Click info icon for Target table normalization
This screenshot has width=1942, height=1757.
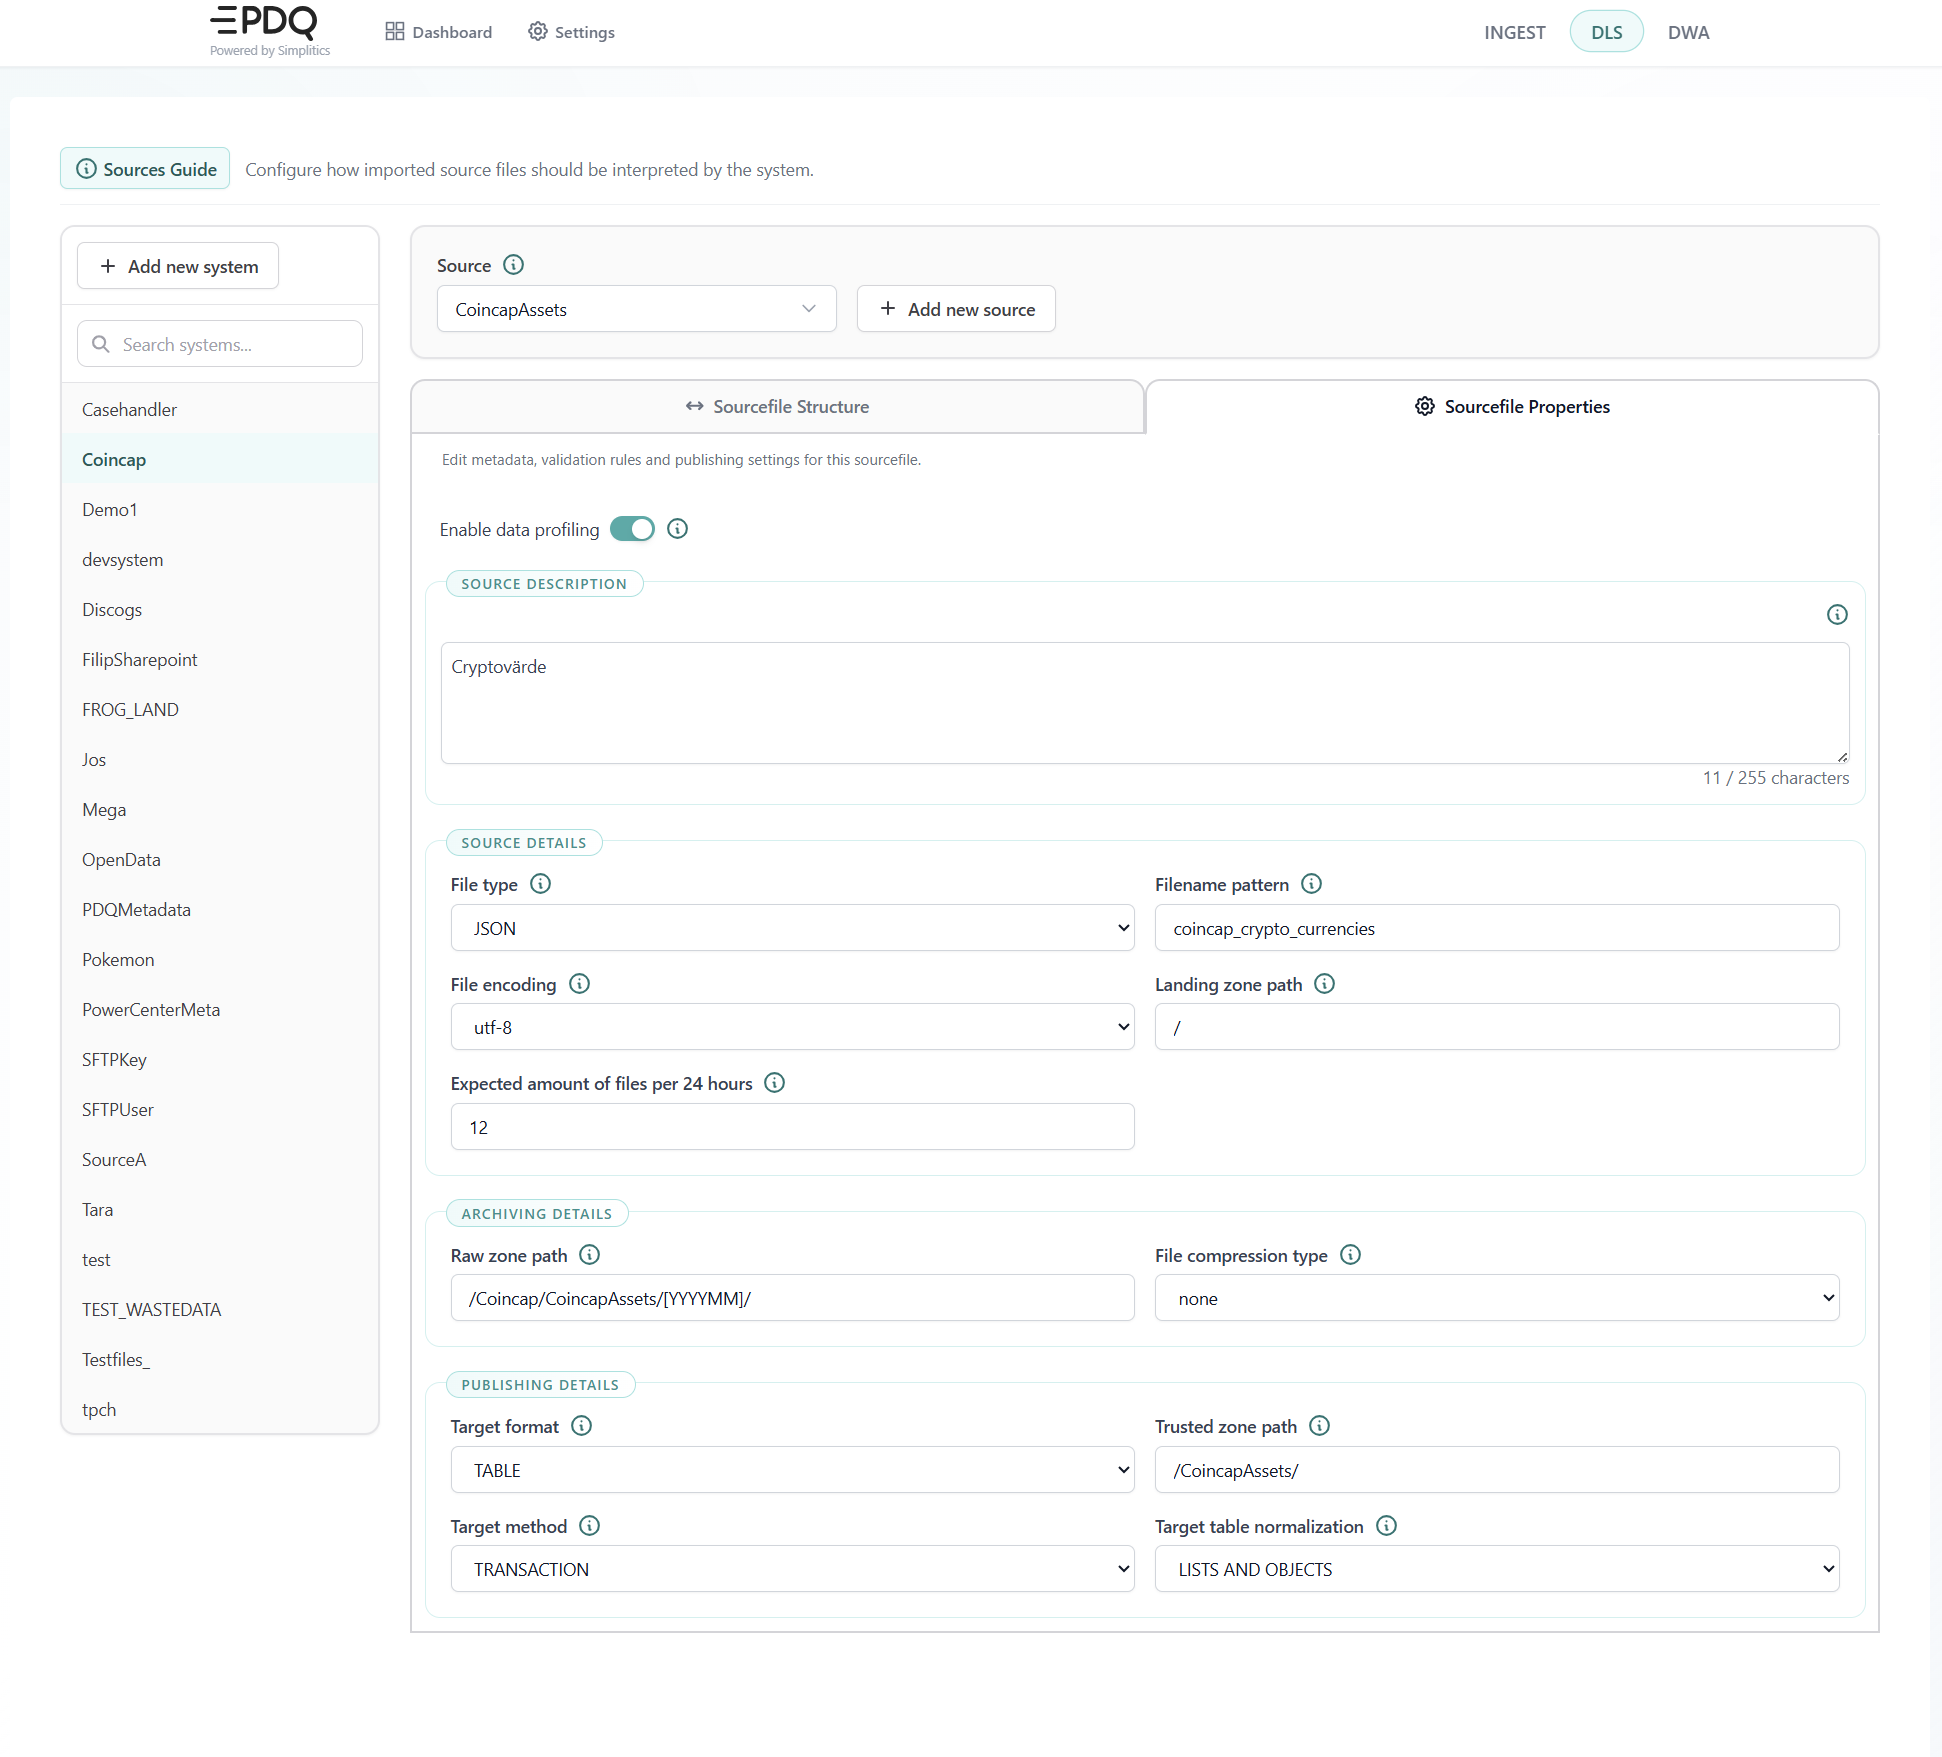(1386, 1526)
